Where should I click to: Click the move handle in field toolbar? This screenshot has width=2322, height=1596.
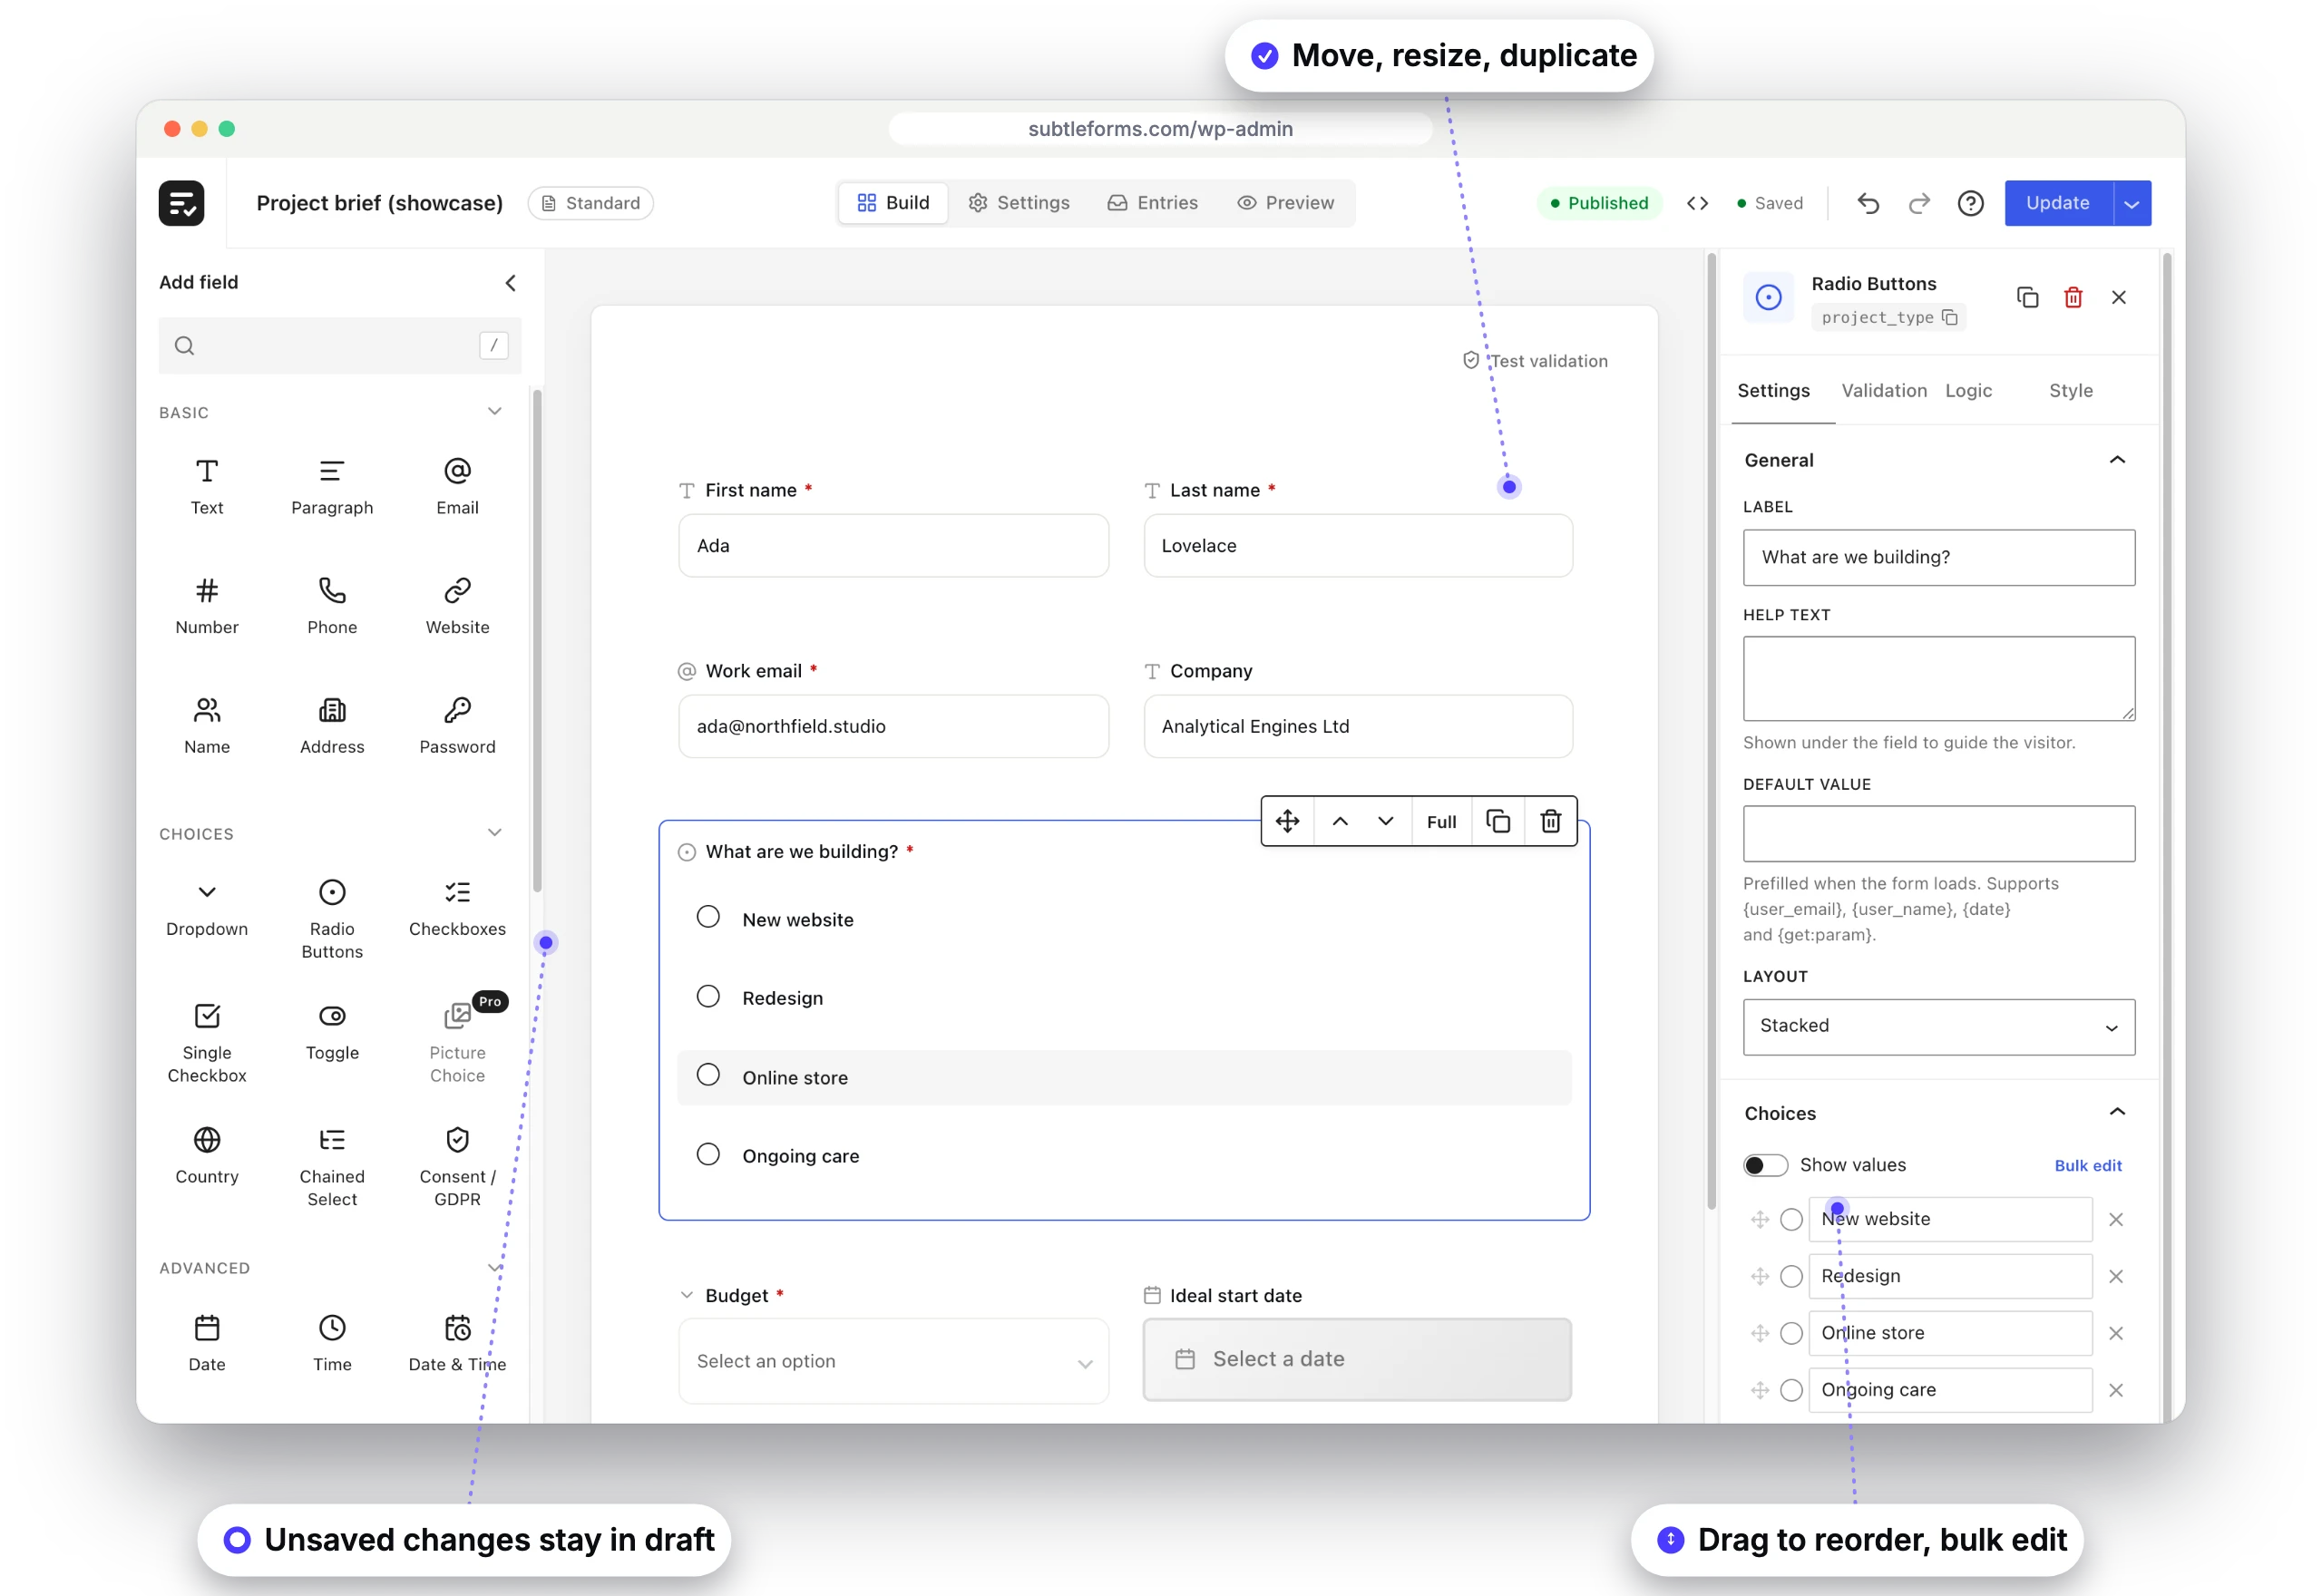click(1287, 821)
